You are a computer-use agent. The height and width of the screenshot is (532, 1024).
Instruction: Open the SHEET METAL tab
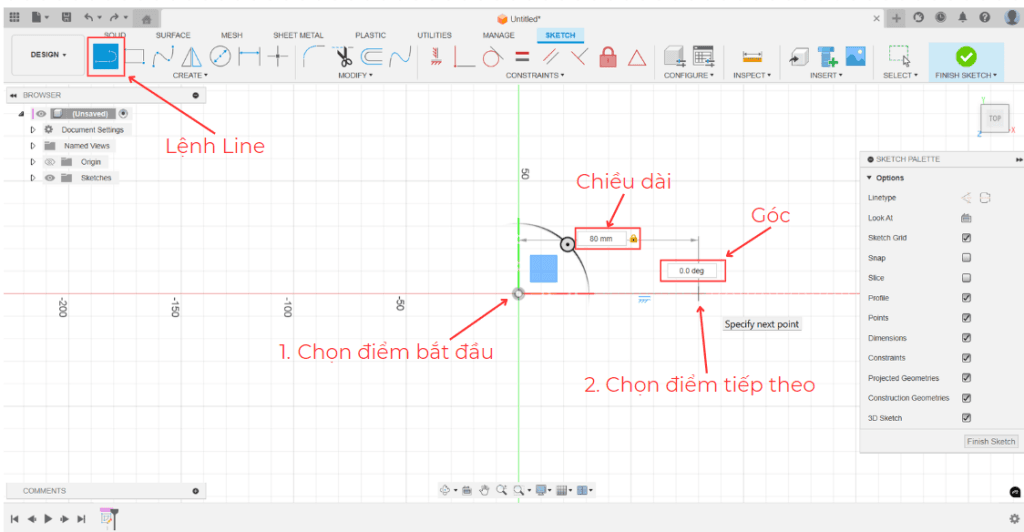coord(298,35)
